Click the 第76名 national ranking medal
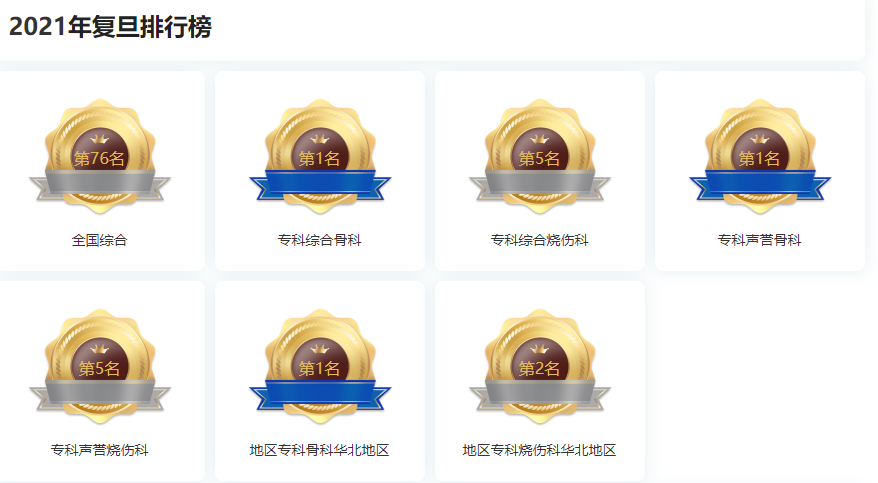Viewport: 878px width, 483px height. point(100,157)
